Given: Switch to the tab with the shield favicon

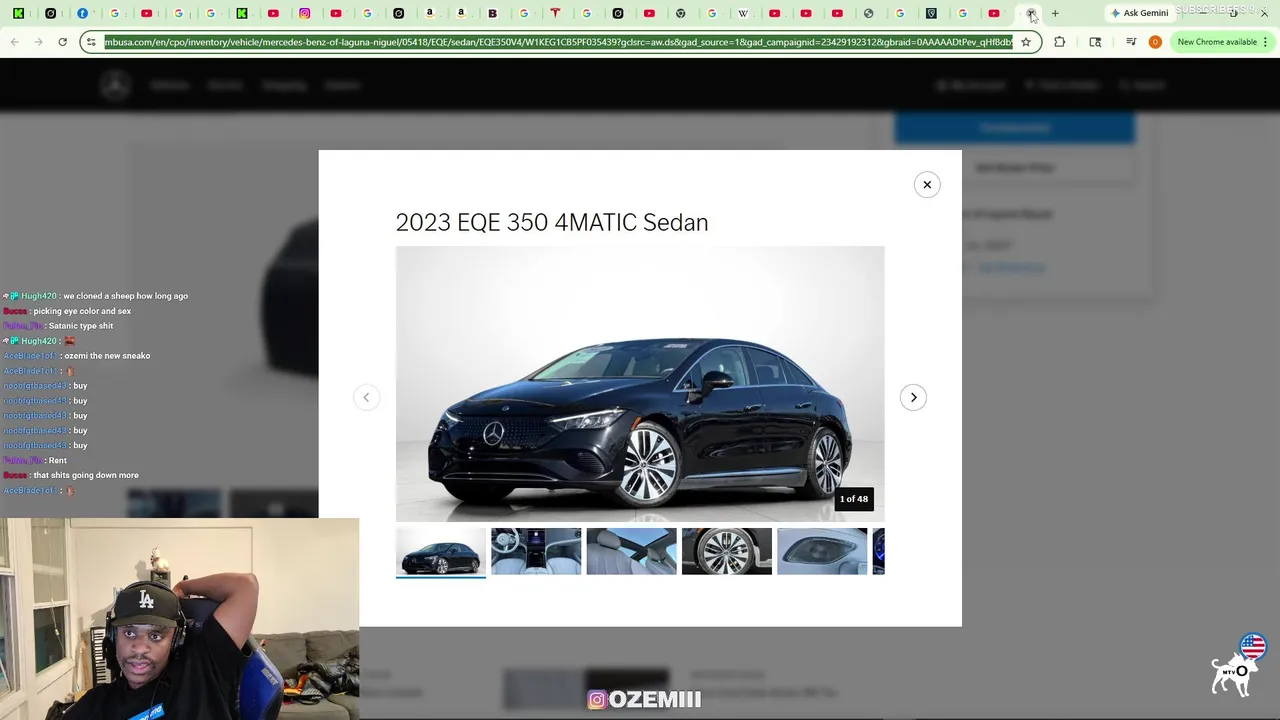Looking at the screenshot, I should [x=931, y=13].
